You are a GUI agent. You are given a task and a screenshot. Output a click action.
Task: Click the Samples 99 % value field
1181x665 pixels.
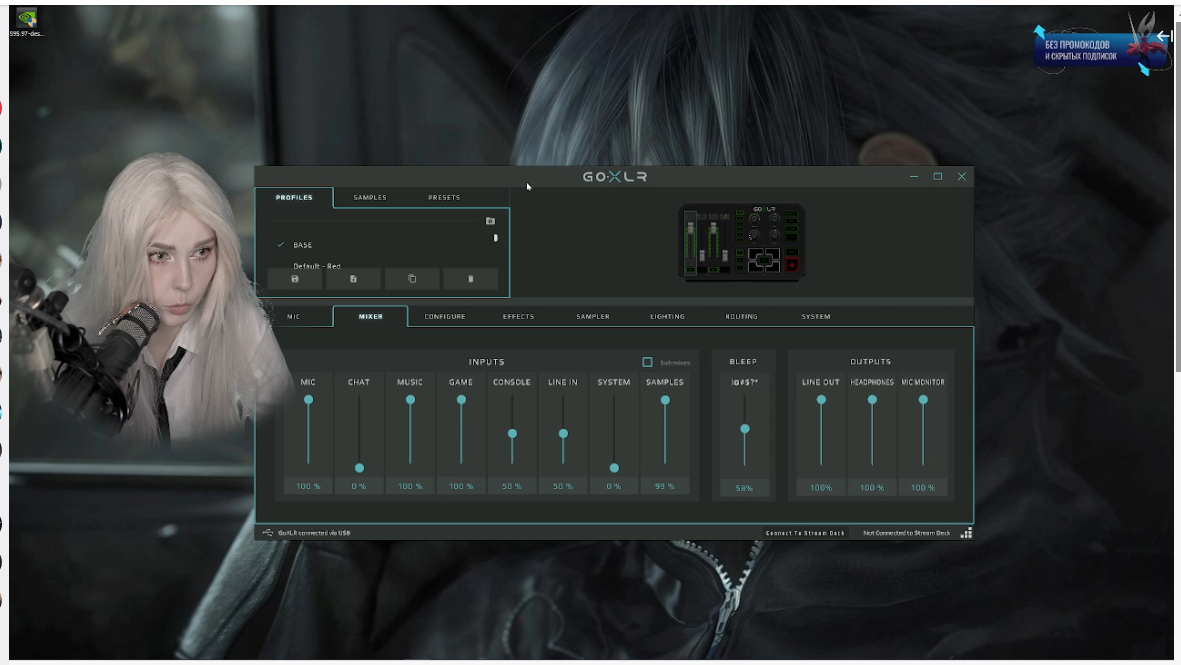[x=665, y=487]
